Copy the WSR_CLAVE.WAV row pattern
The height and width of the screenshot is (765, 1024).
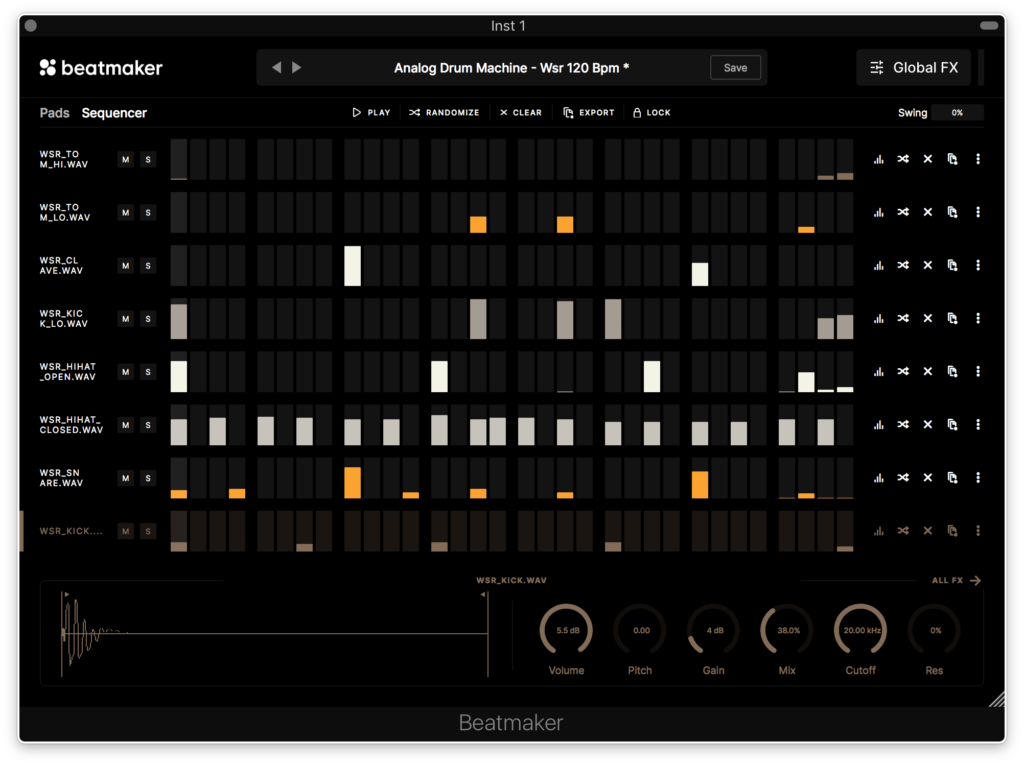tap(952, 265)
